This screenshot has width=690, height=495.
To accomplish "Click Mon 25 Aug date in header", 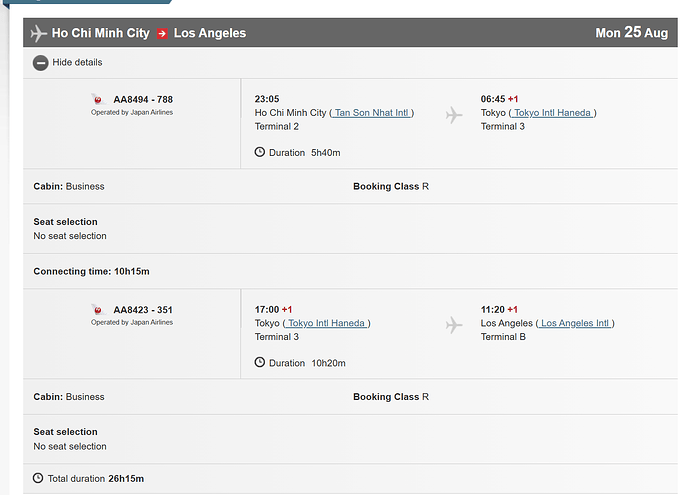I will pyautogui.click(x=631, y=33).
